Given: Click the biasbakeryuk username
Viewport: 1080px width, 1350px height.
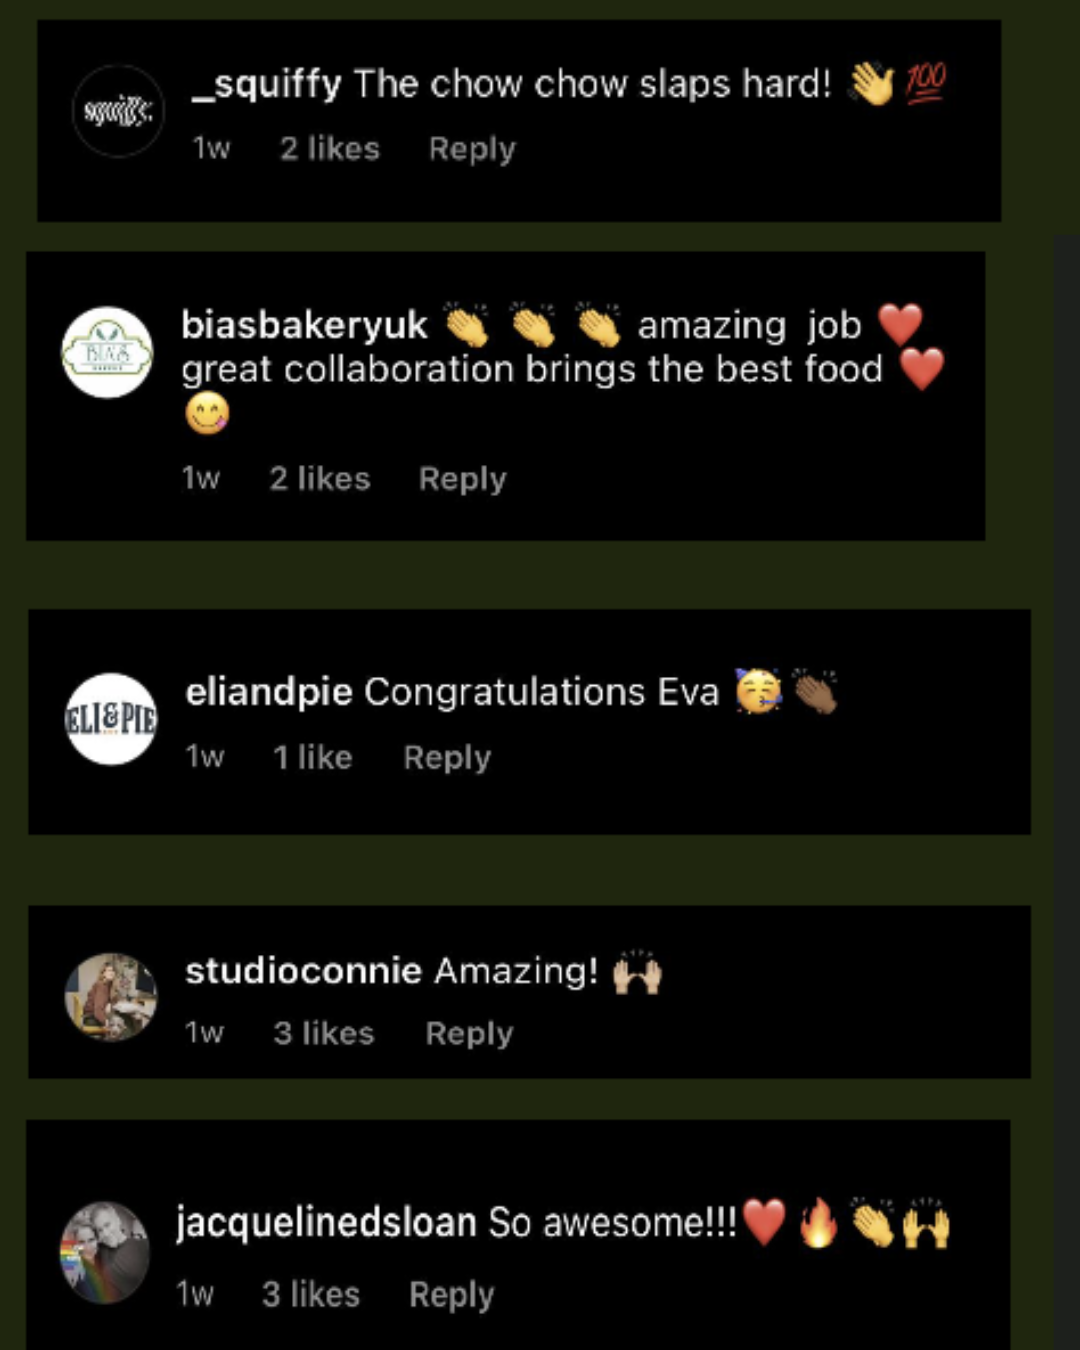Looking at the screenshot, I should coord(305,325).
